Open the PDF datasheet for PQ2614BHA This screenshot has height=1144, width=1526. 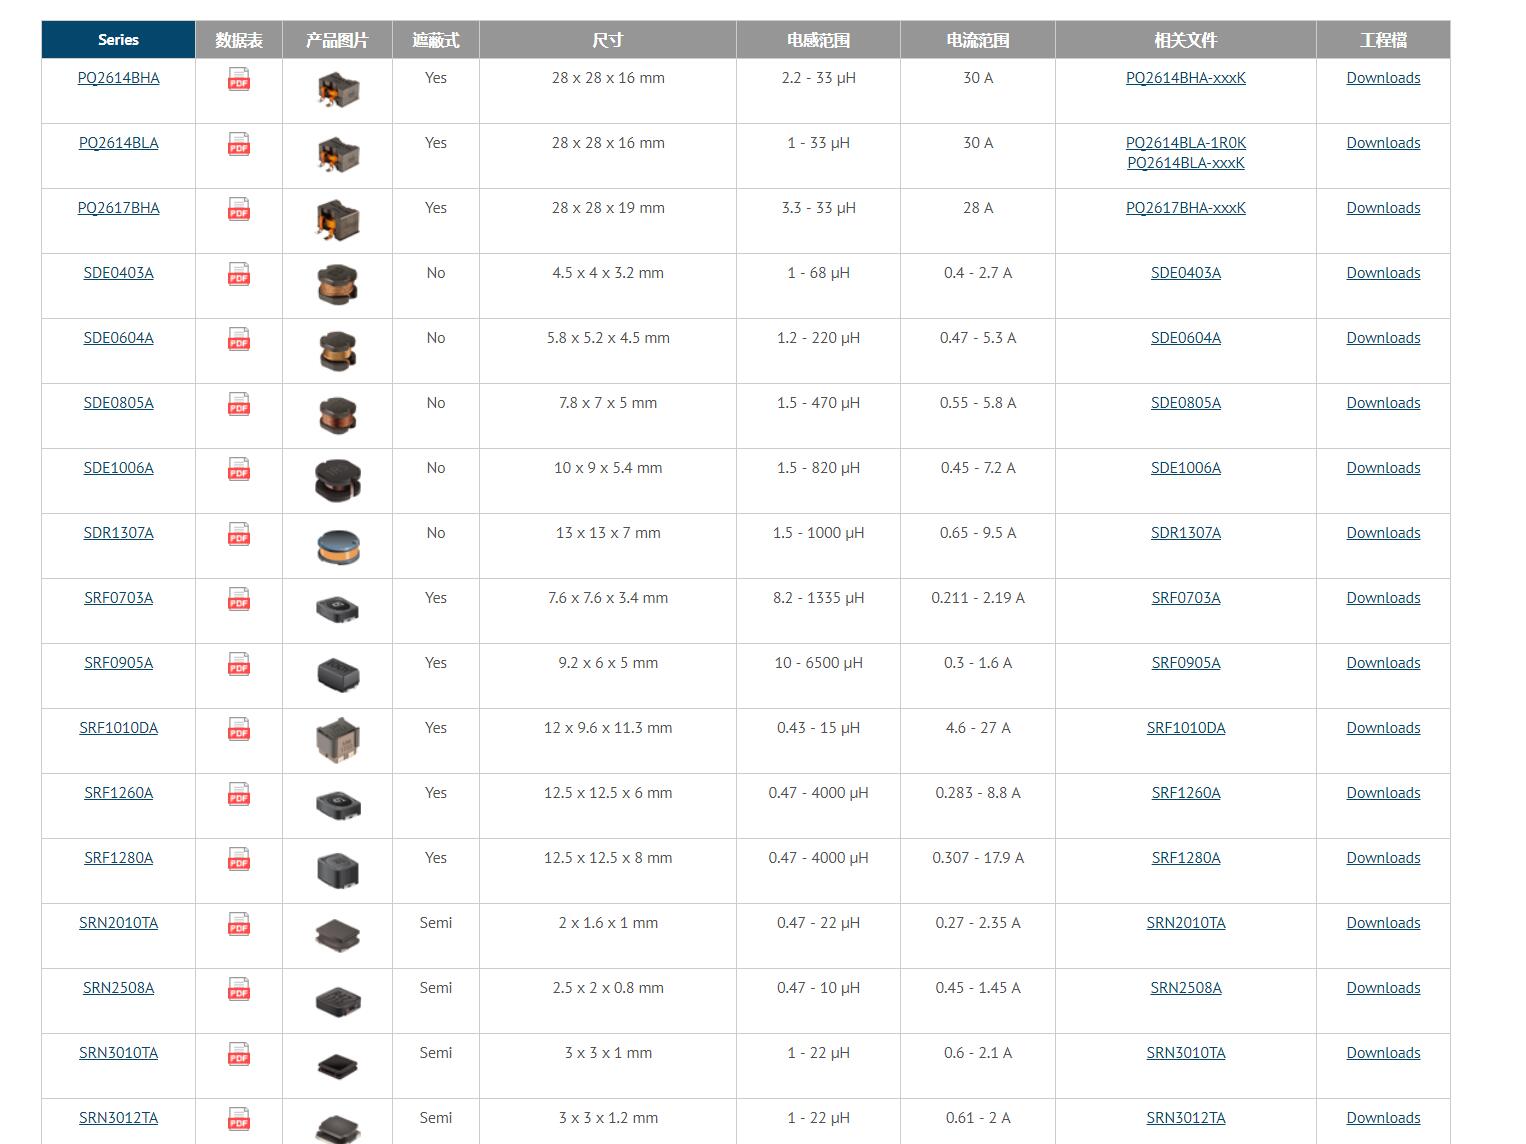point(239,79)
